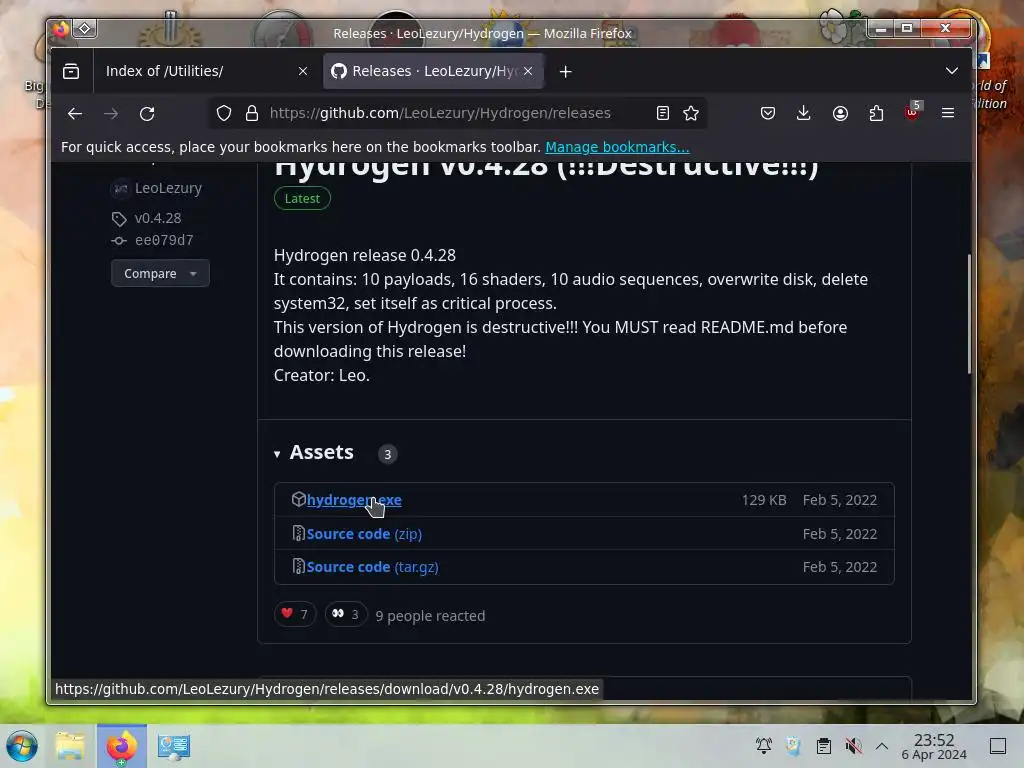Collapse the Assets section triangle
This screenshot has height=768, width=1024.
[278, 454]
